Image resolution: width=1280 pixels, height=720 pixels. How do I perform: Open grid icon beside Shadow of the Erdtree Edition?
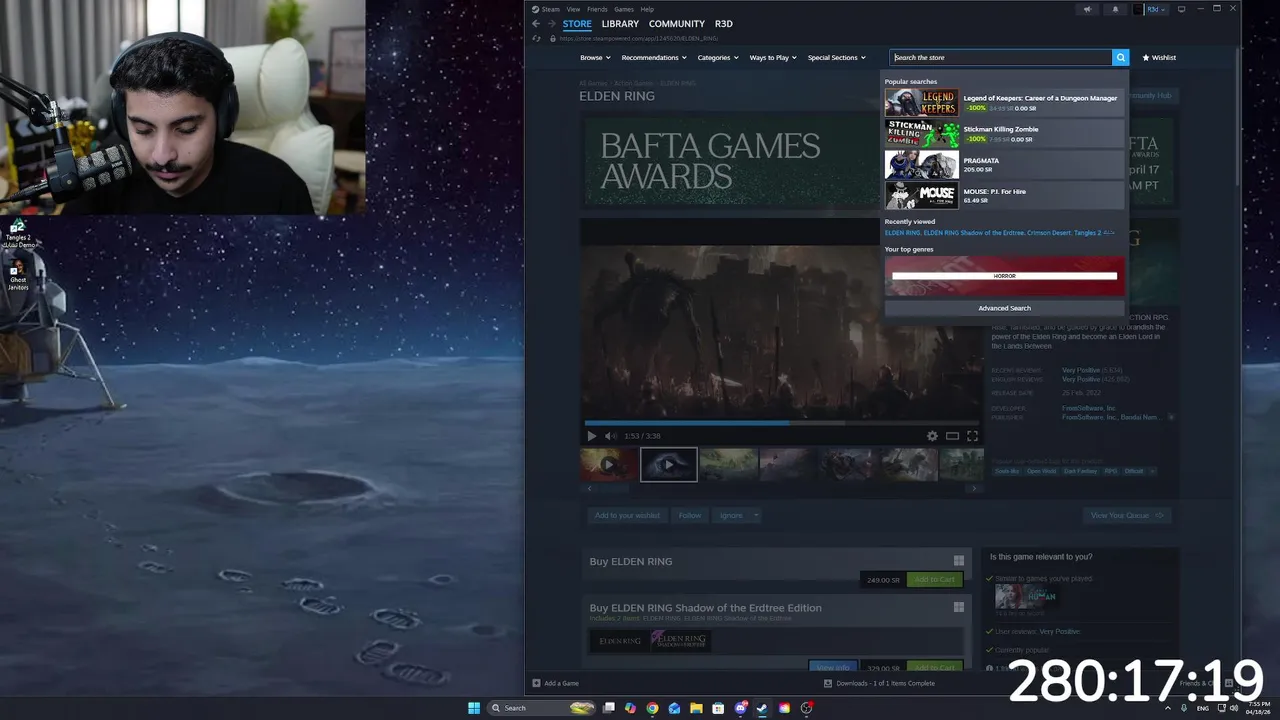click(x=959, y=607)
